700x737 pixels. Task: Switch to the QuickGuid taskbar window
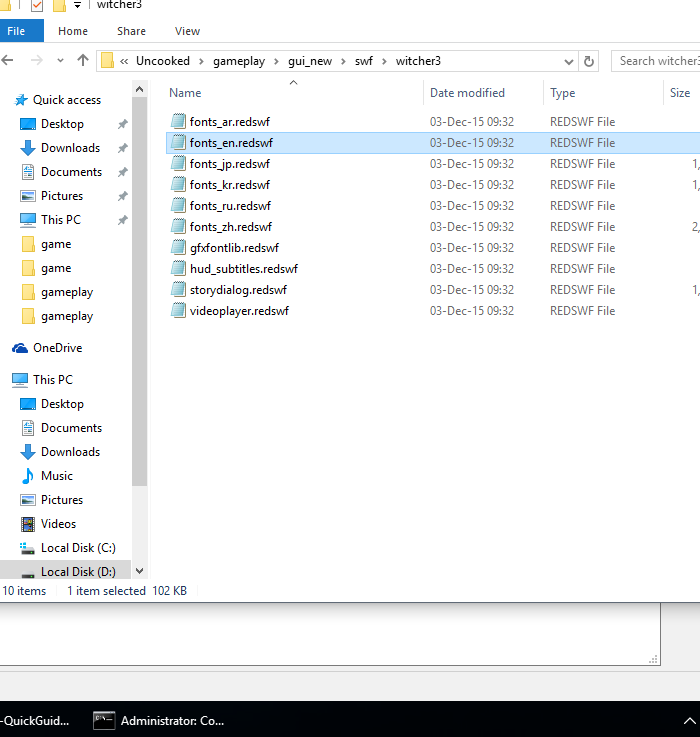pyautogui.click(x=37, y=721)
